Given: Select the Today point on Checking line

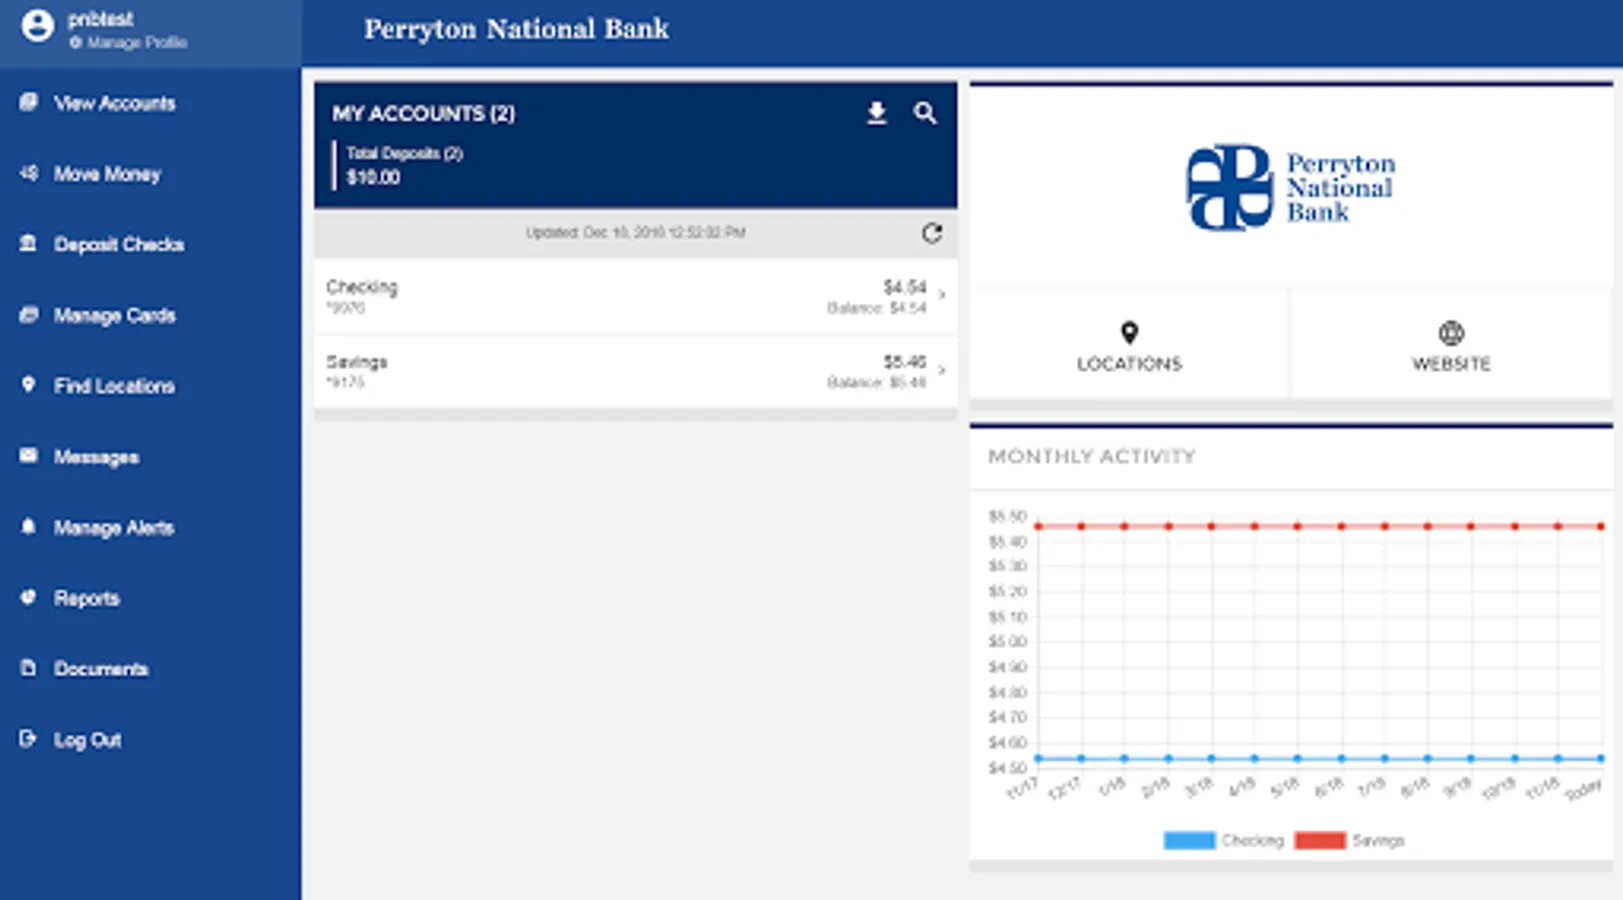Looking at the screenshot, I should tap(1601, 758).
